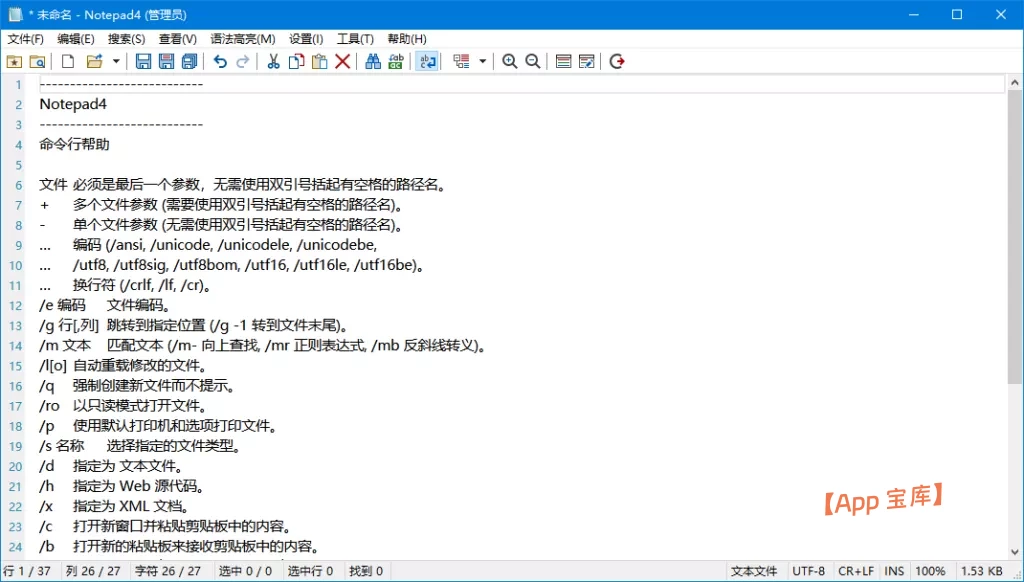Click the Undo arrow icon
The width and height of the screenshot is (1024, 582).
click(220, 62)
